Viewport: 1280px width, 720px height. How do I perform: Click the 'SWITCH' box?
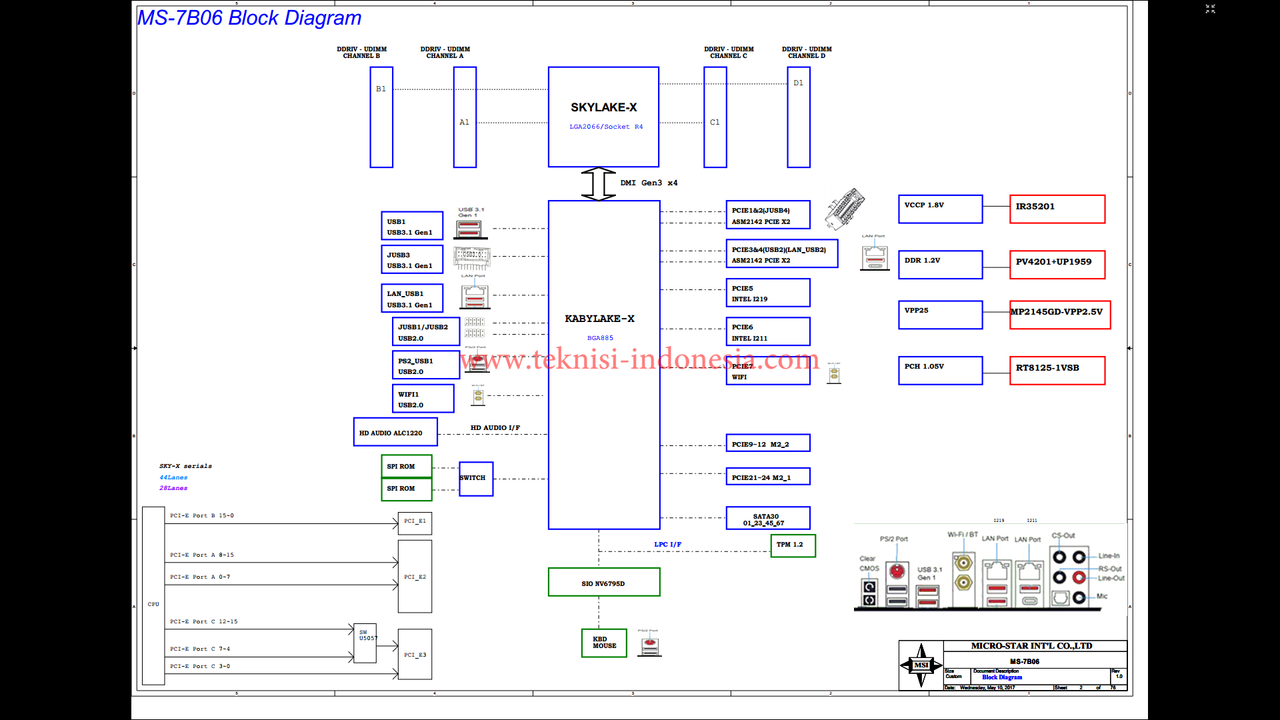[476, 478]
